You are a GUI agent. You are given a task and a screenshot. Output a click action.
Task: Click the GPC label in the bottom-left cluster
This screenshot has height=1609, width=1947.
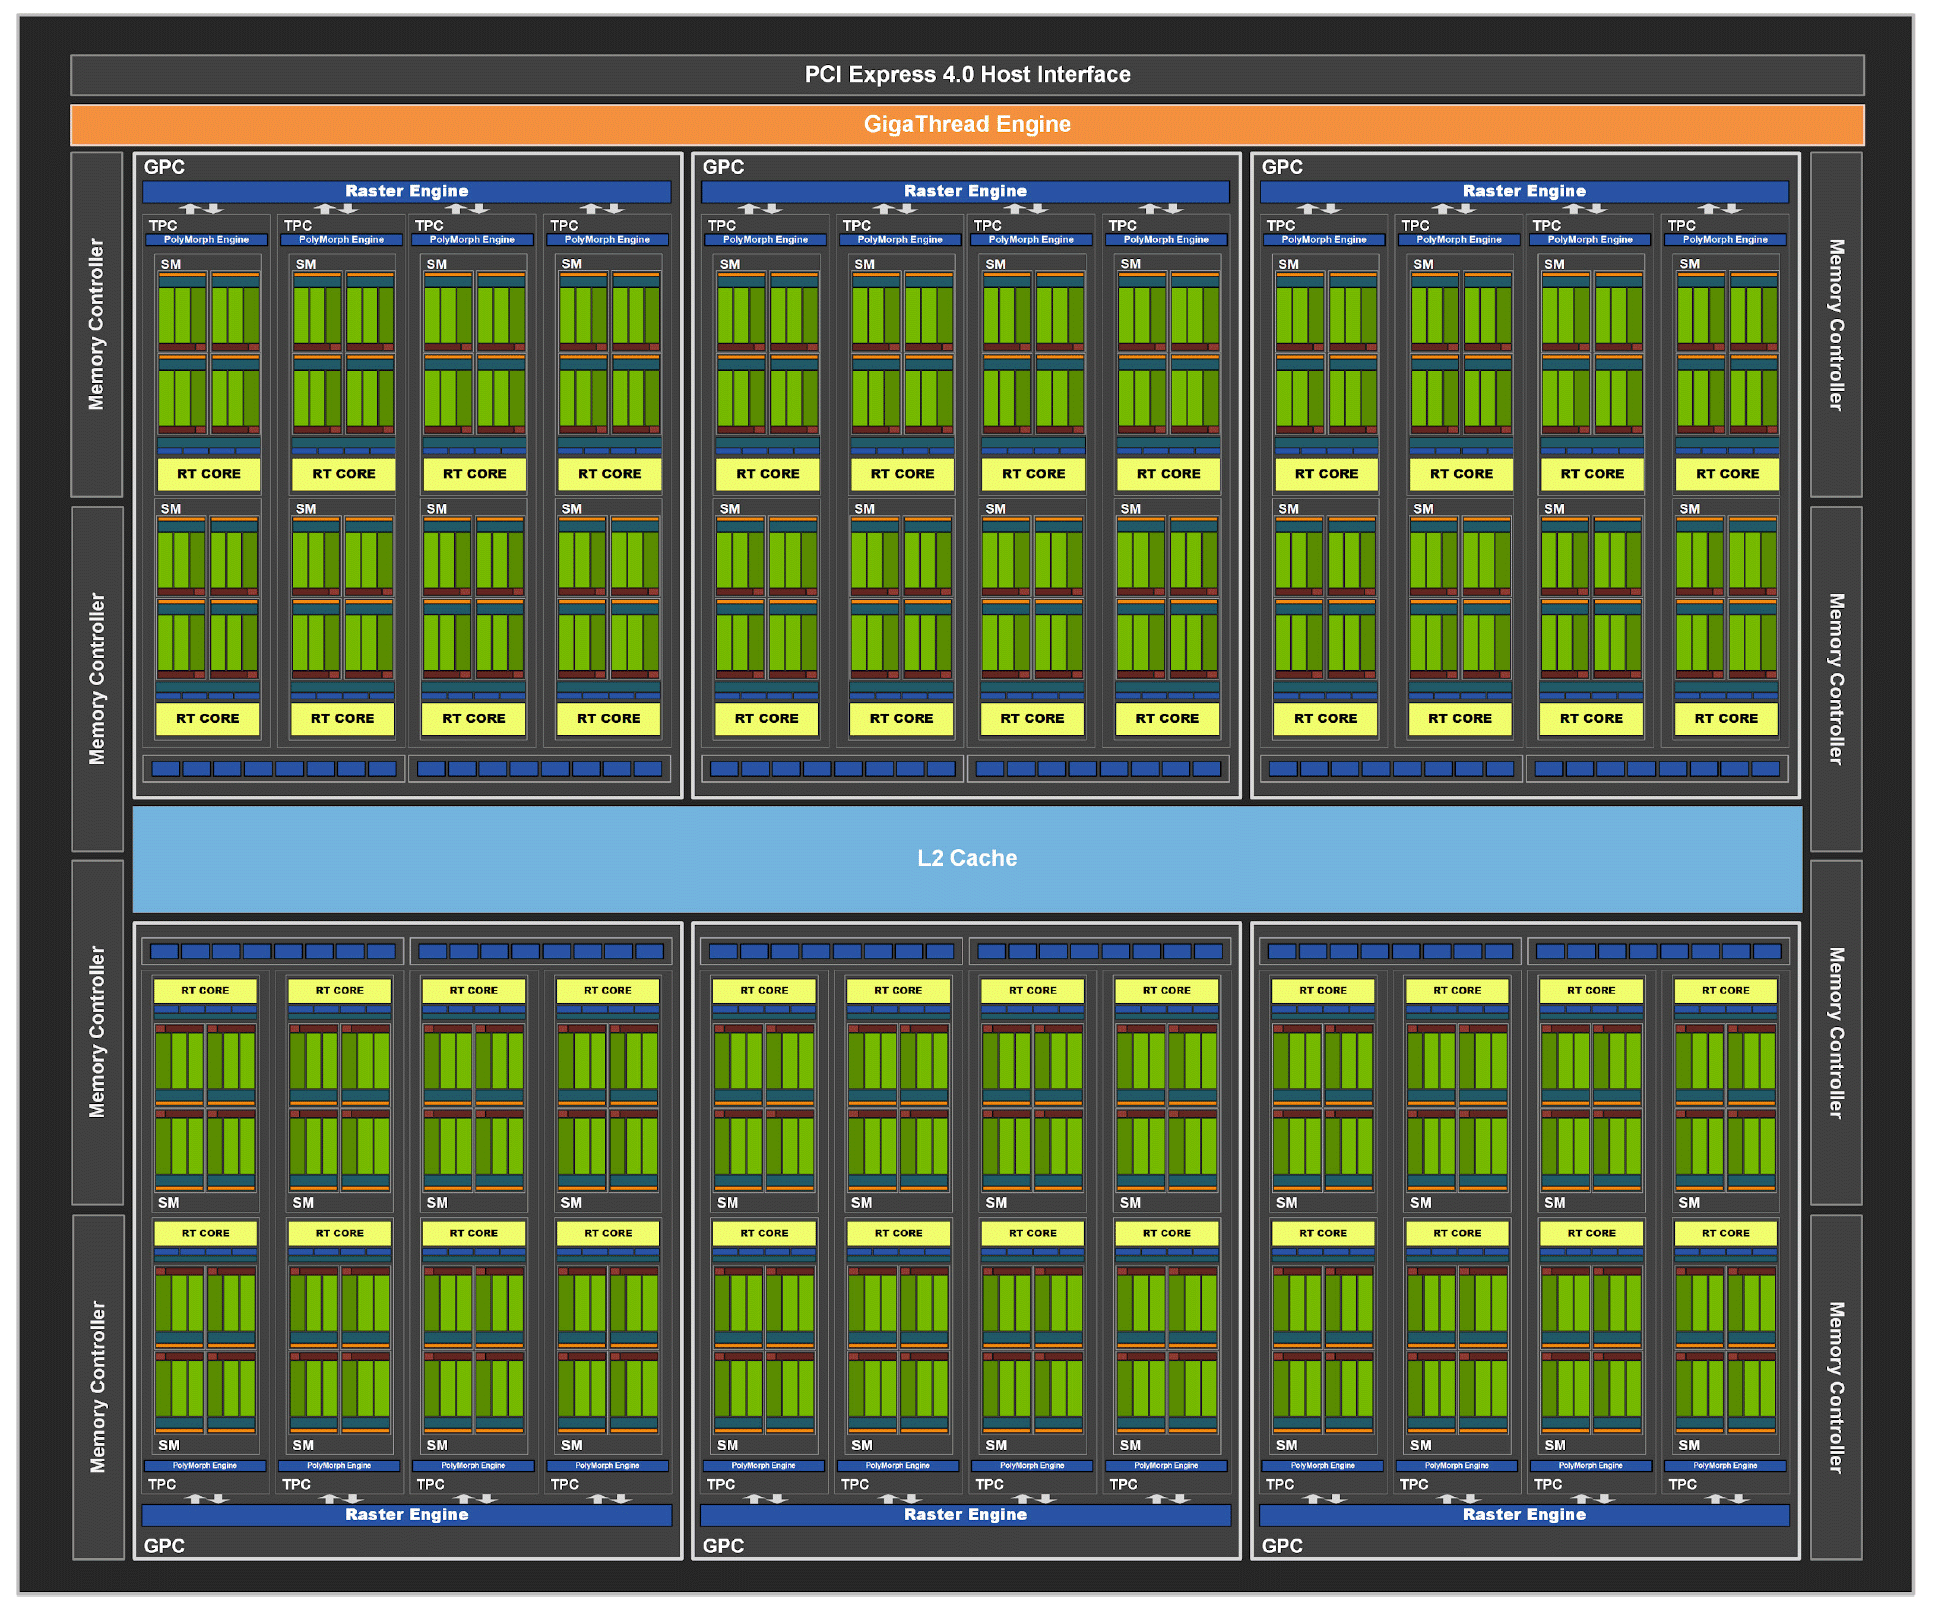pos(164,1546)
